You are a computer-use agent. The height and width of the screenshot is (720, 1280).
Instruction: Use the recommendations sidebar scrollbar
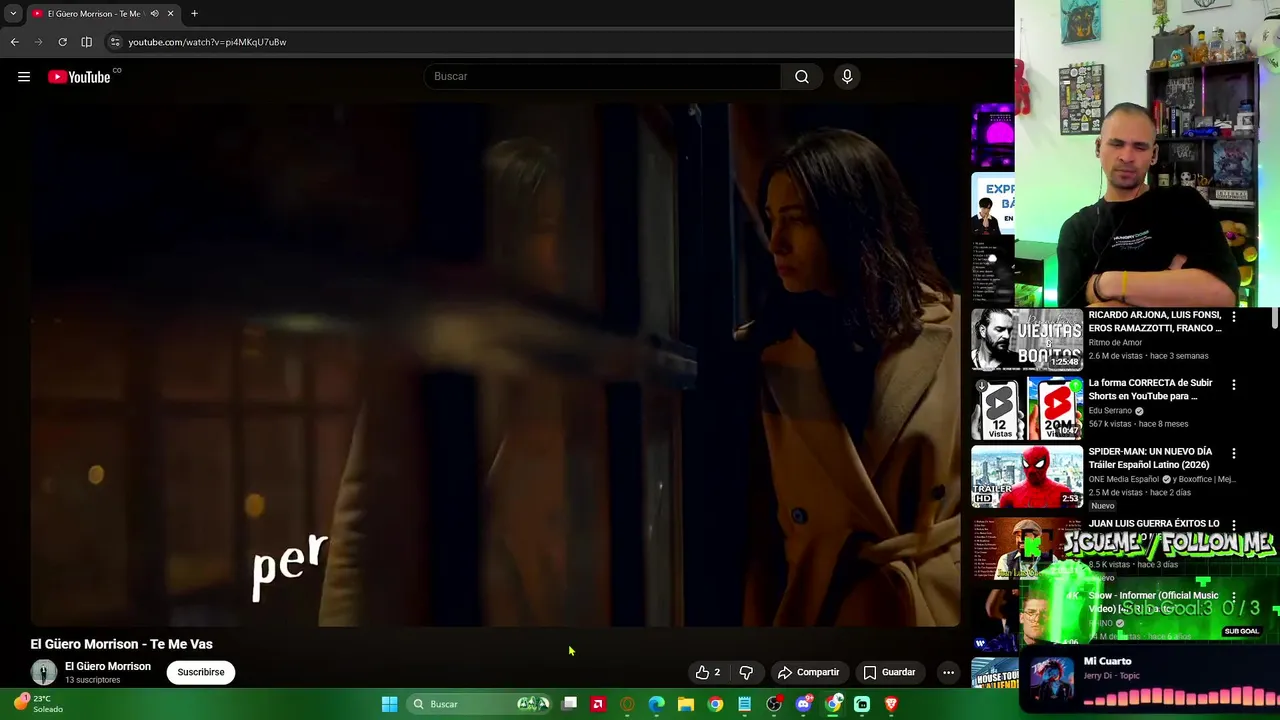(1275, 318)
